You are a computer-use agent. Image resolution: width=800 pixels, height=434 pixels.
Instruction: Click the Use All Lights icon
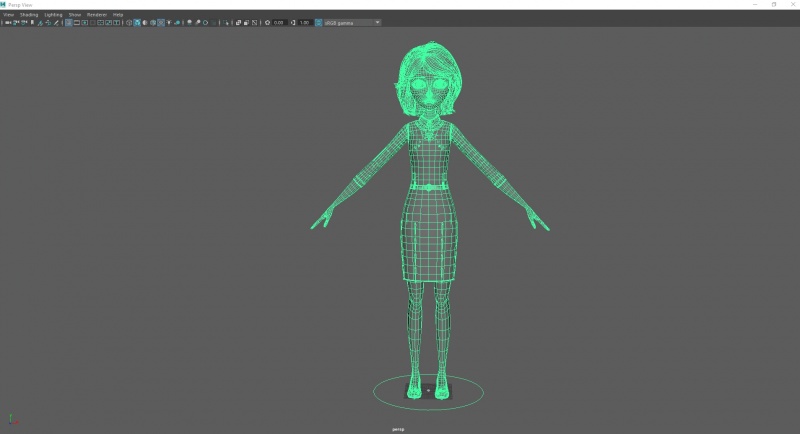169,22
